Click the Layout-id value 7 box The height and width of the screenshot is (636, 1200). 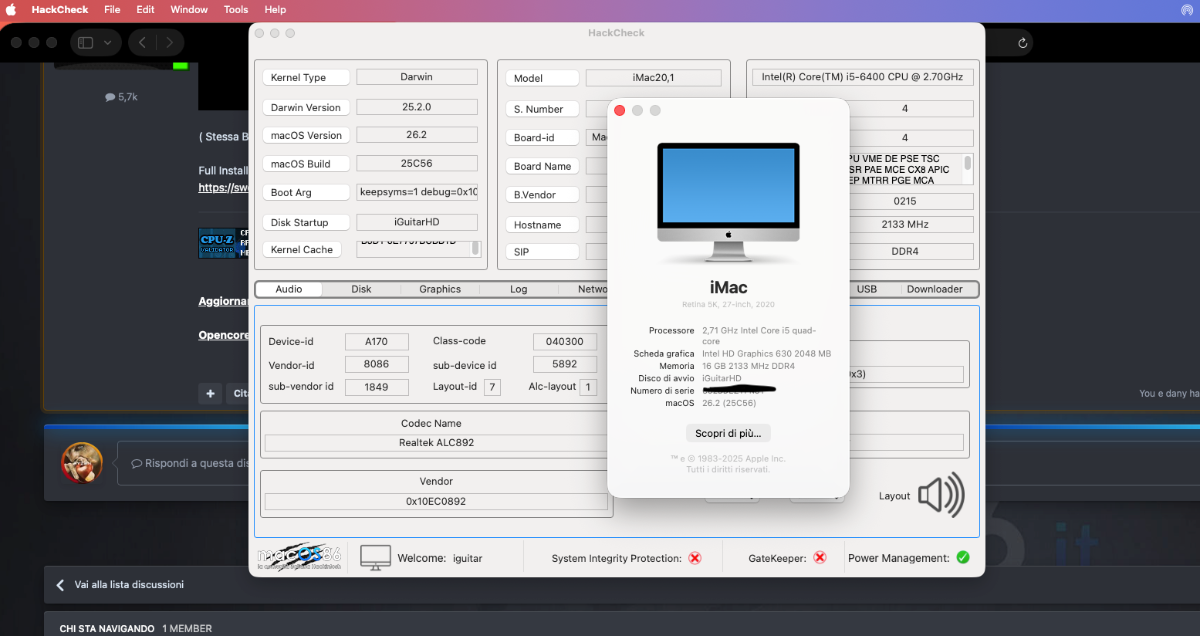pos(492,387)
